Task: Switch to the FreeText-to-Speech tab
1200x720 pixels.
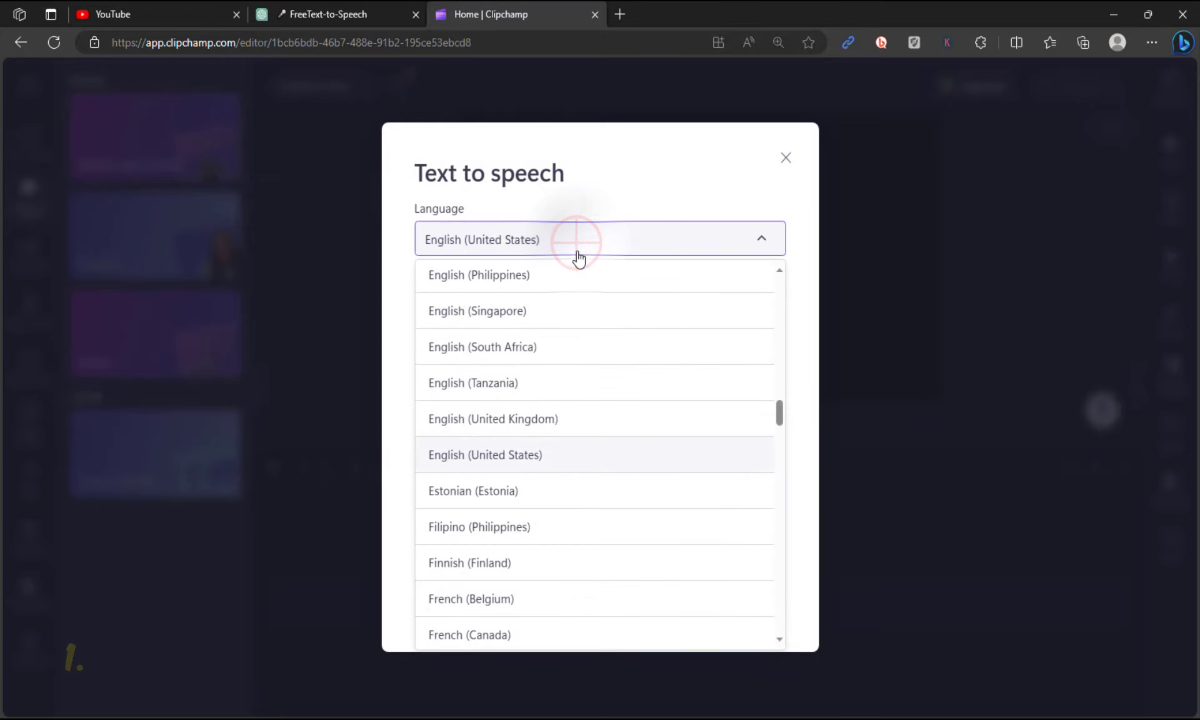Action: pos(328,14)
